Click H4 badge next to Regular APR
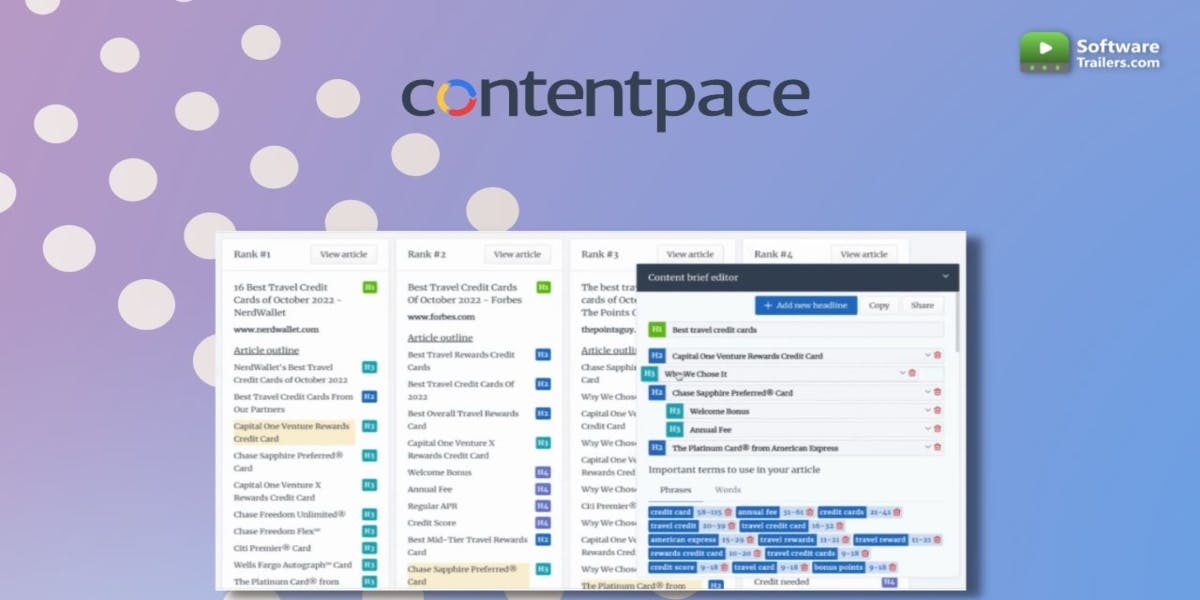Image resolution: width=1200 pixels, height=600 pixels. tap(543, 506)
